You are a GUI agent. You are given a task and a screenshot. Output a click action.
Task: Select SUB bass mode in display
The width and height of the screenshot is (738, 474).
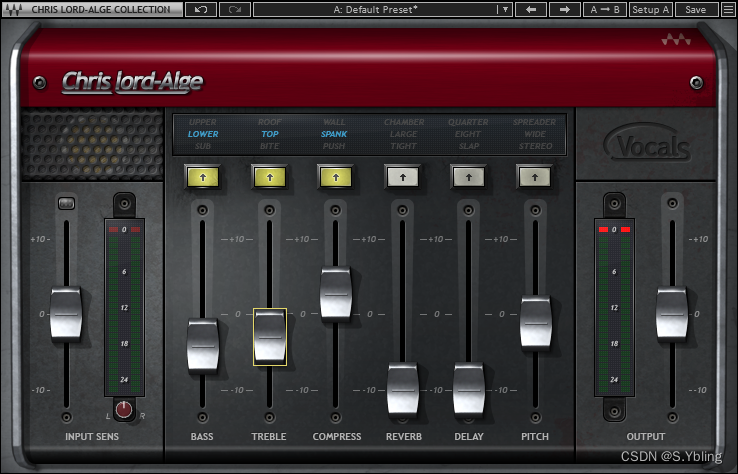(203, 146)
